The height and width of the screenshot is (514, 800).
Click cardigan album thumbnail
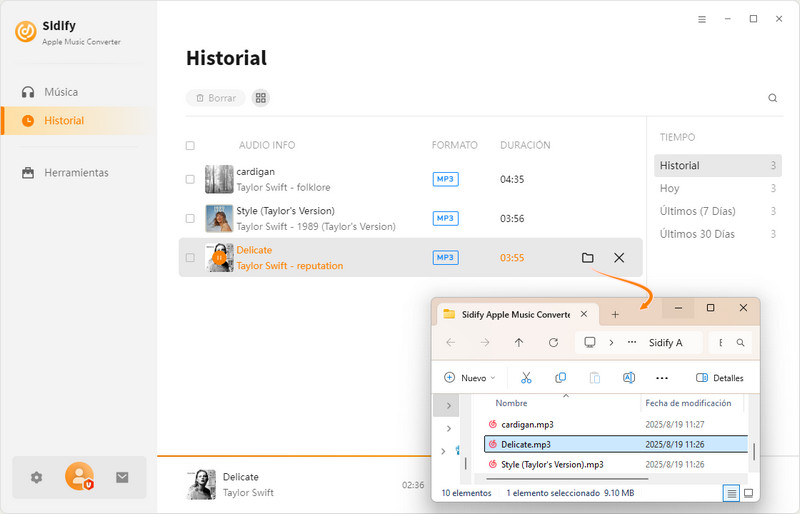click(219, 179)
